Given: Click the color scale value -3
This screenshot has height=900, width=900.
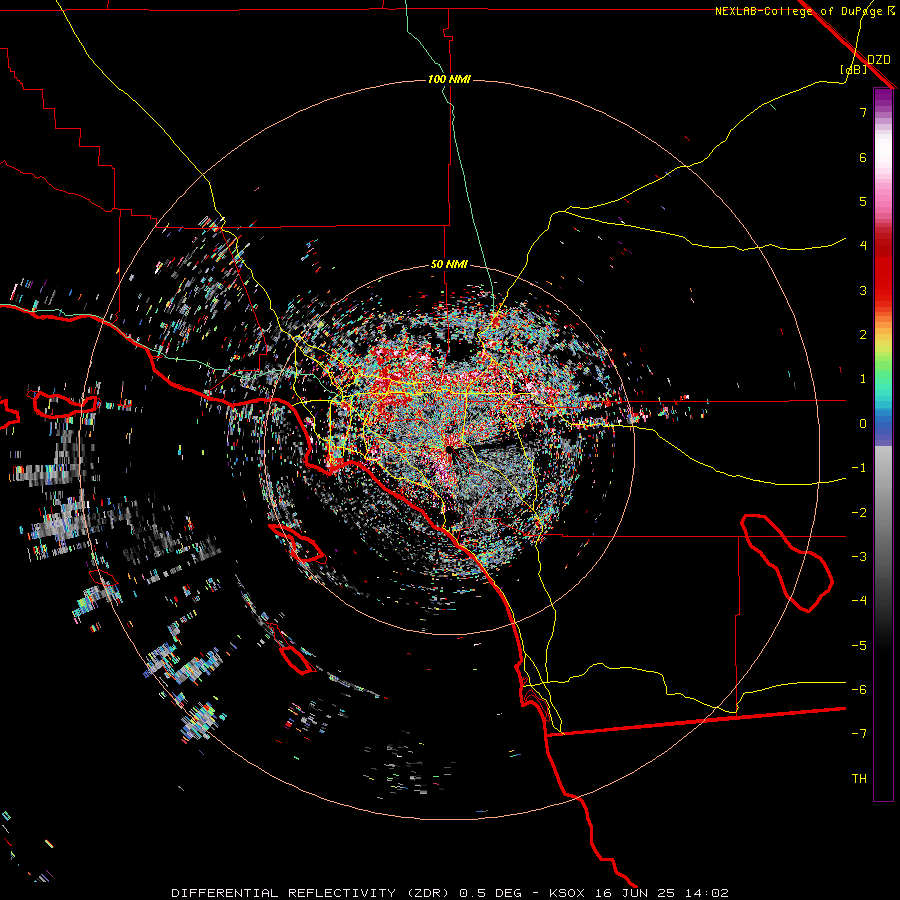Looking at the screenshot, I should coord(859,557).
